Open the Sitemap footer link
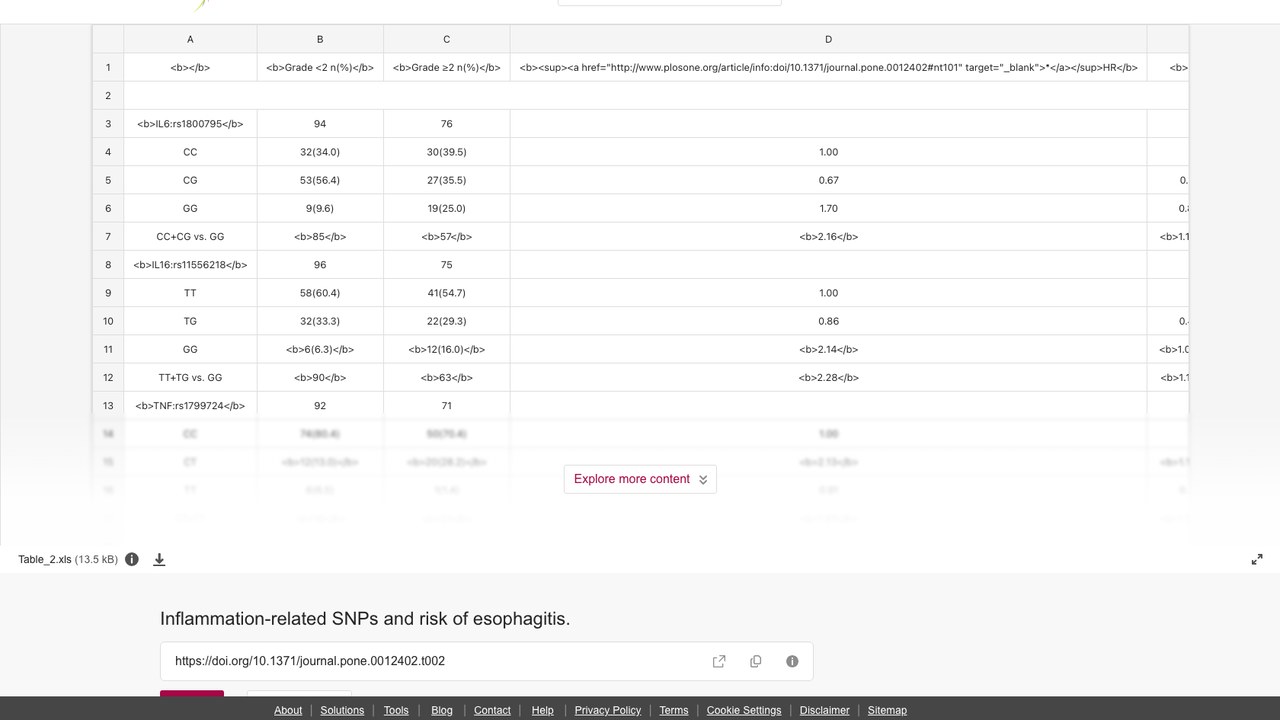The height and width of the screenshot is (720, 1280). [887, 710]
